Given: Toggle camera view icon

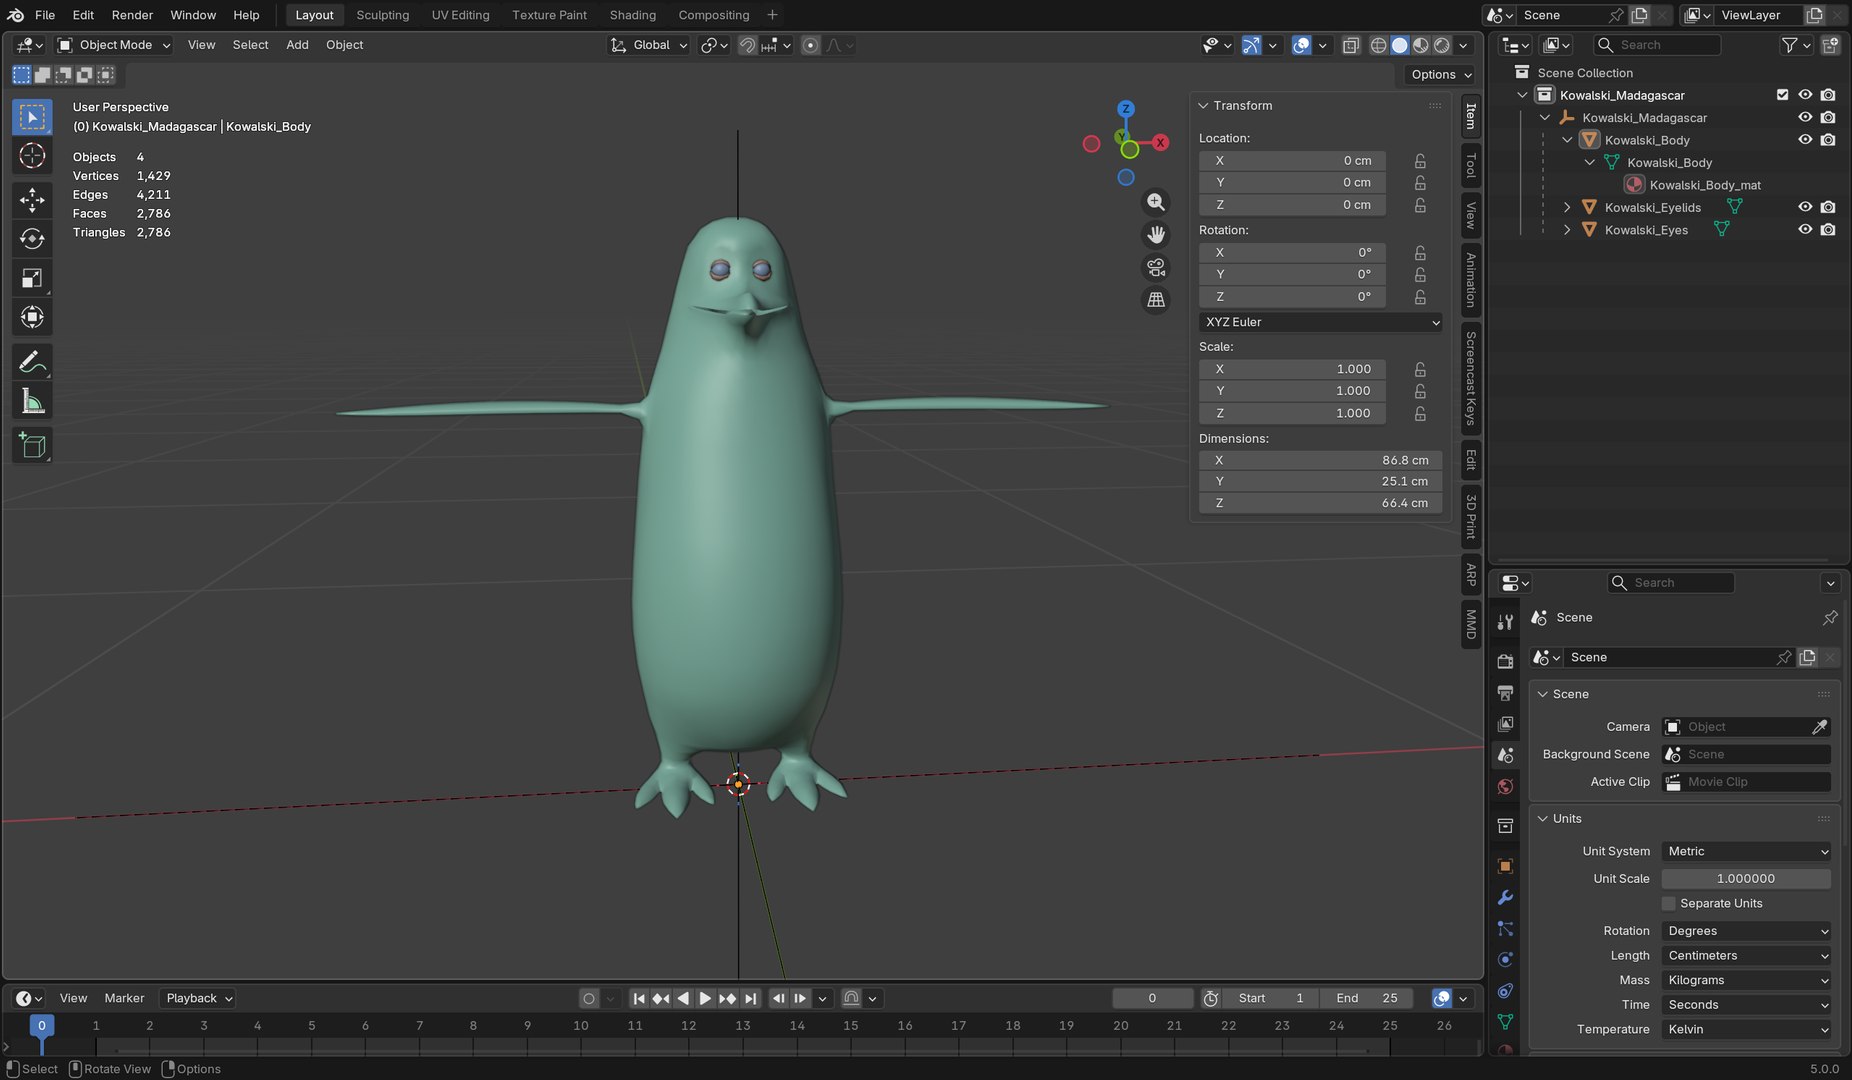Looking at the screenshot, I should [1156, 267].
